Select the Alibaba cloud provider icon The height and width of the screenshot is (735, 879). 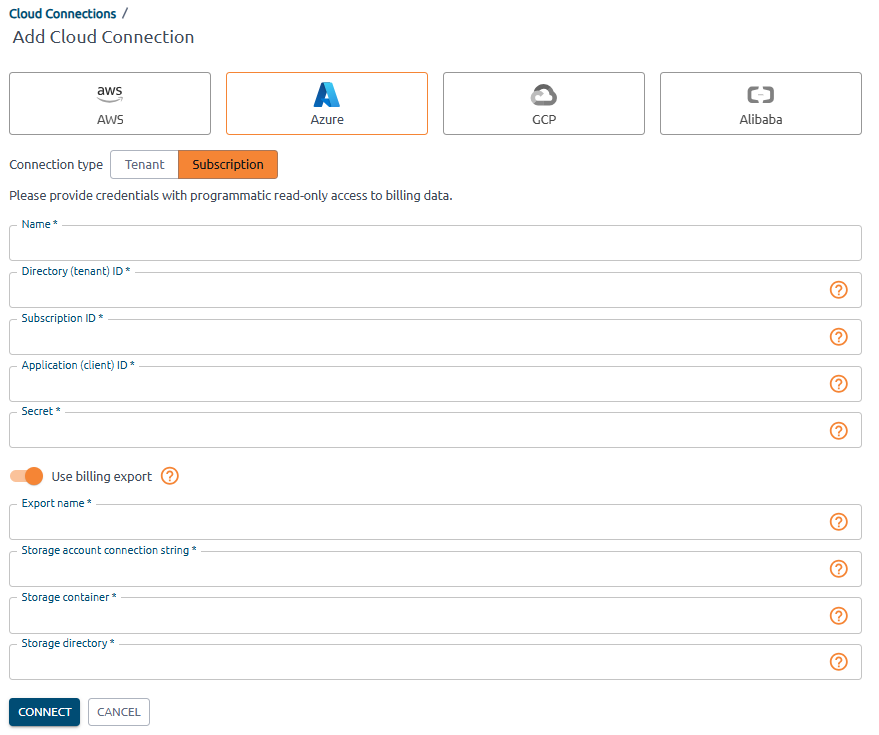pyautogui.click(x=760, y=103)
